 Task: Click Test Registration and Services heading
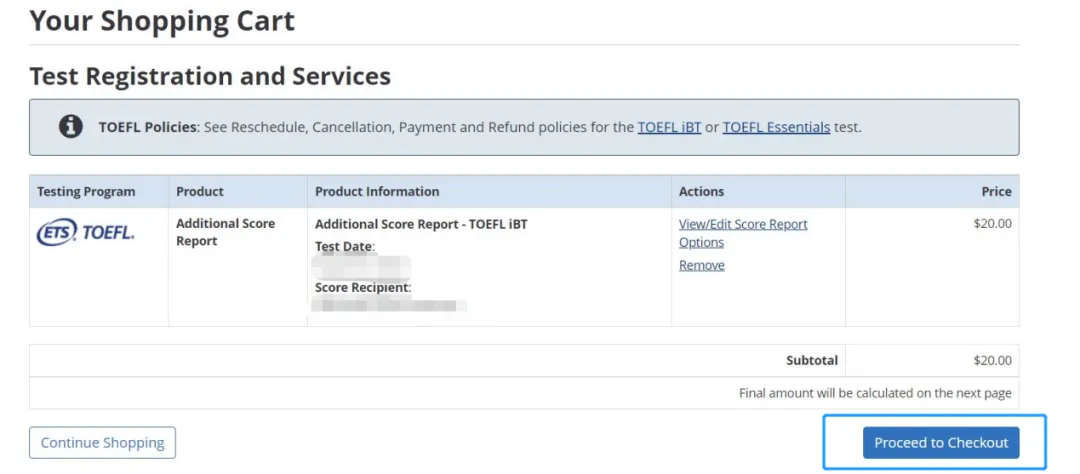coord(210,76)
